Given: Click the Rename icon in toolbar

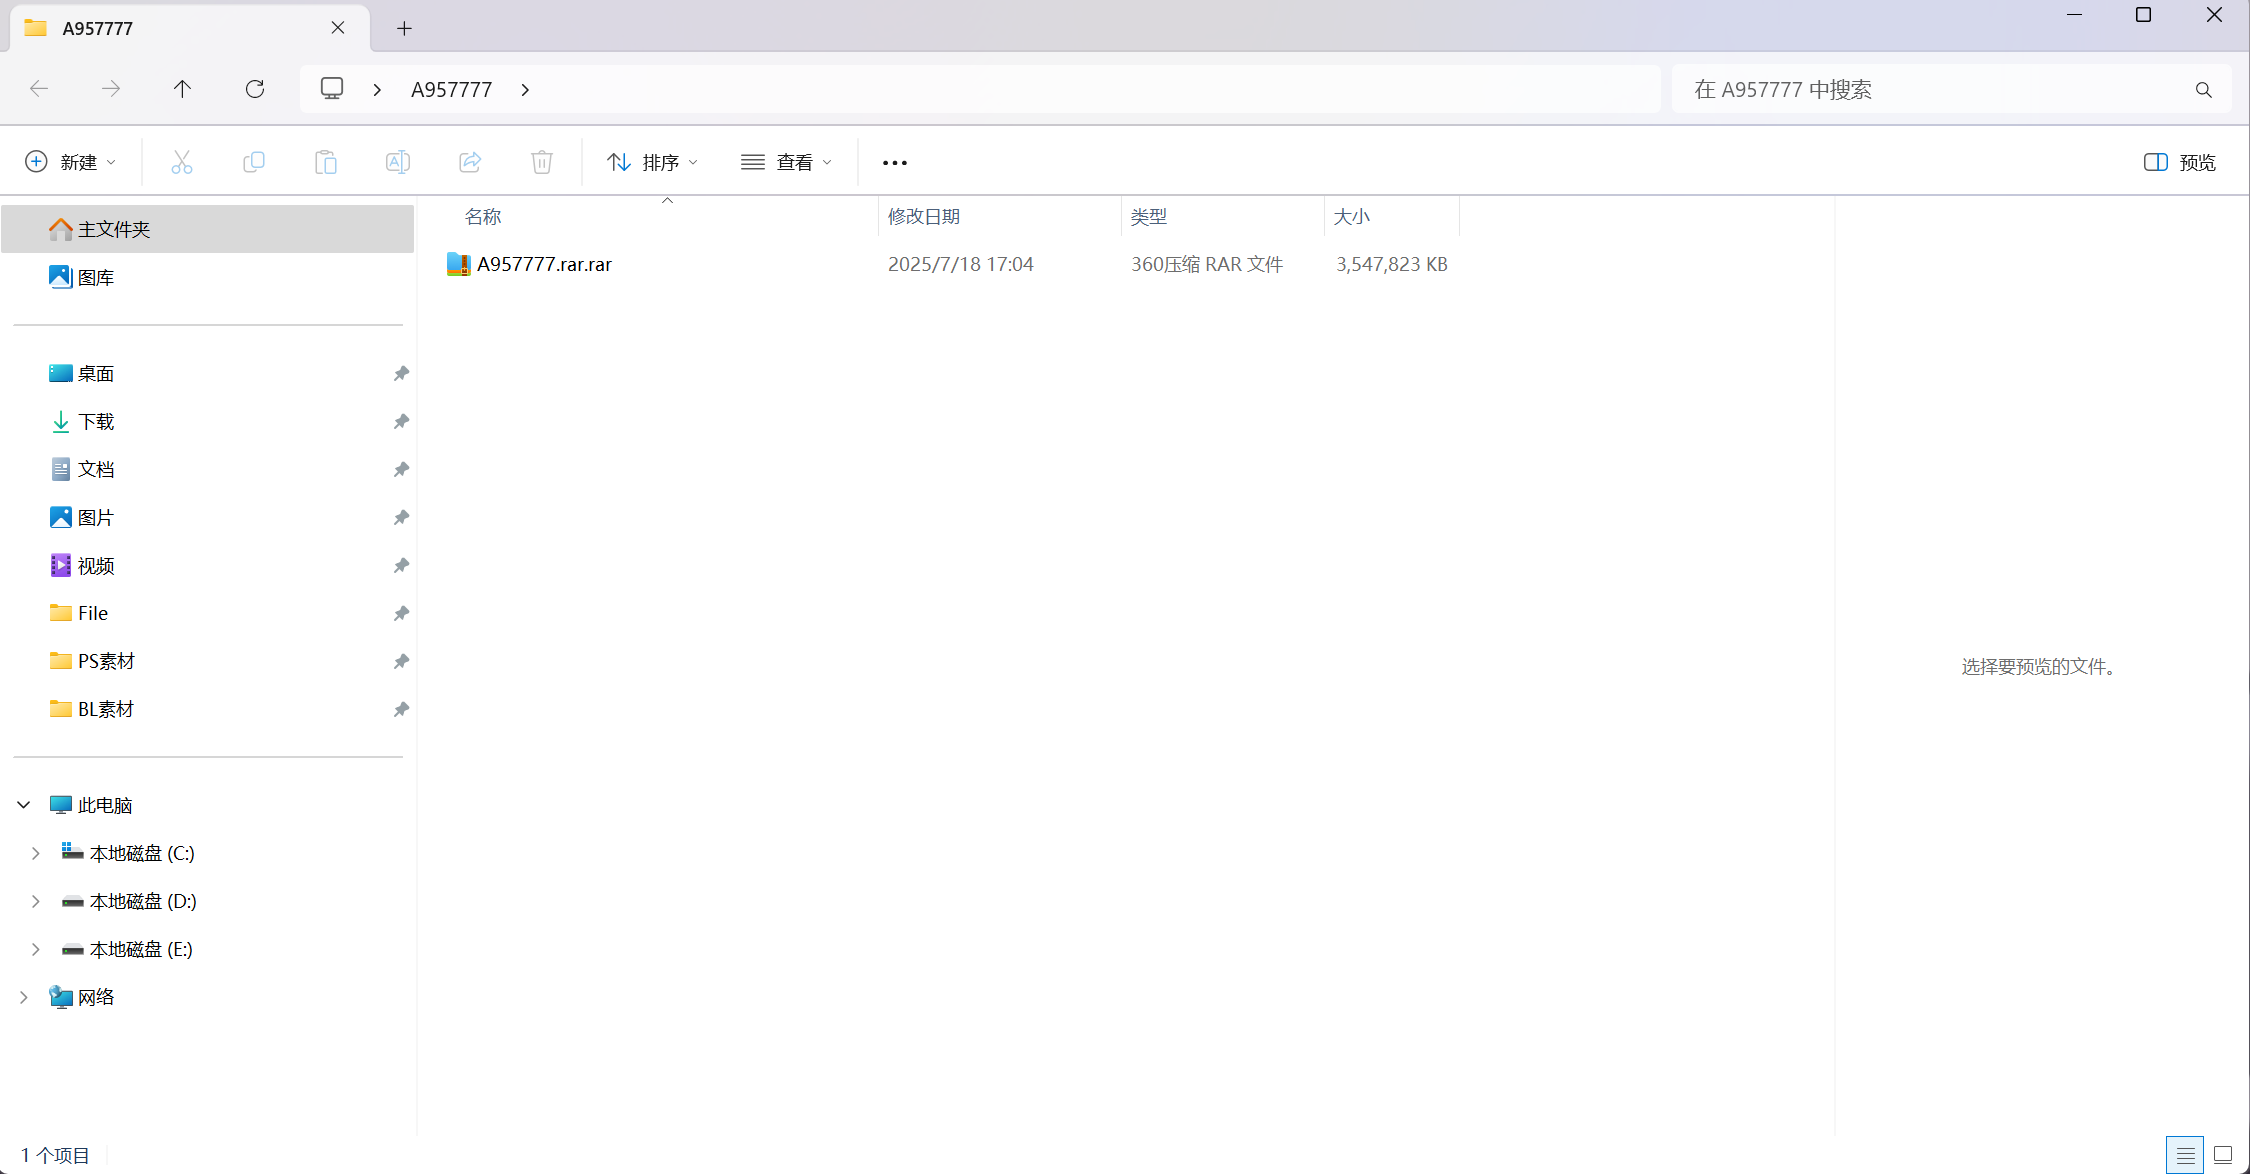Looking at the screenshot, I should [x=398, y=162].
